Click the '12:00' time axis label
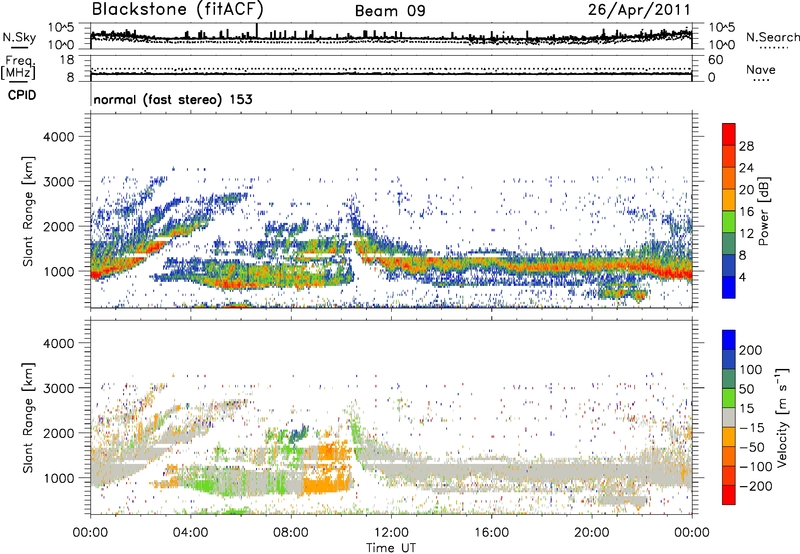800x554 pixels. (x=391, y=533)
